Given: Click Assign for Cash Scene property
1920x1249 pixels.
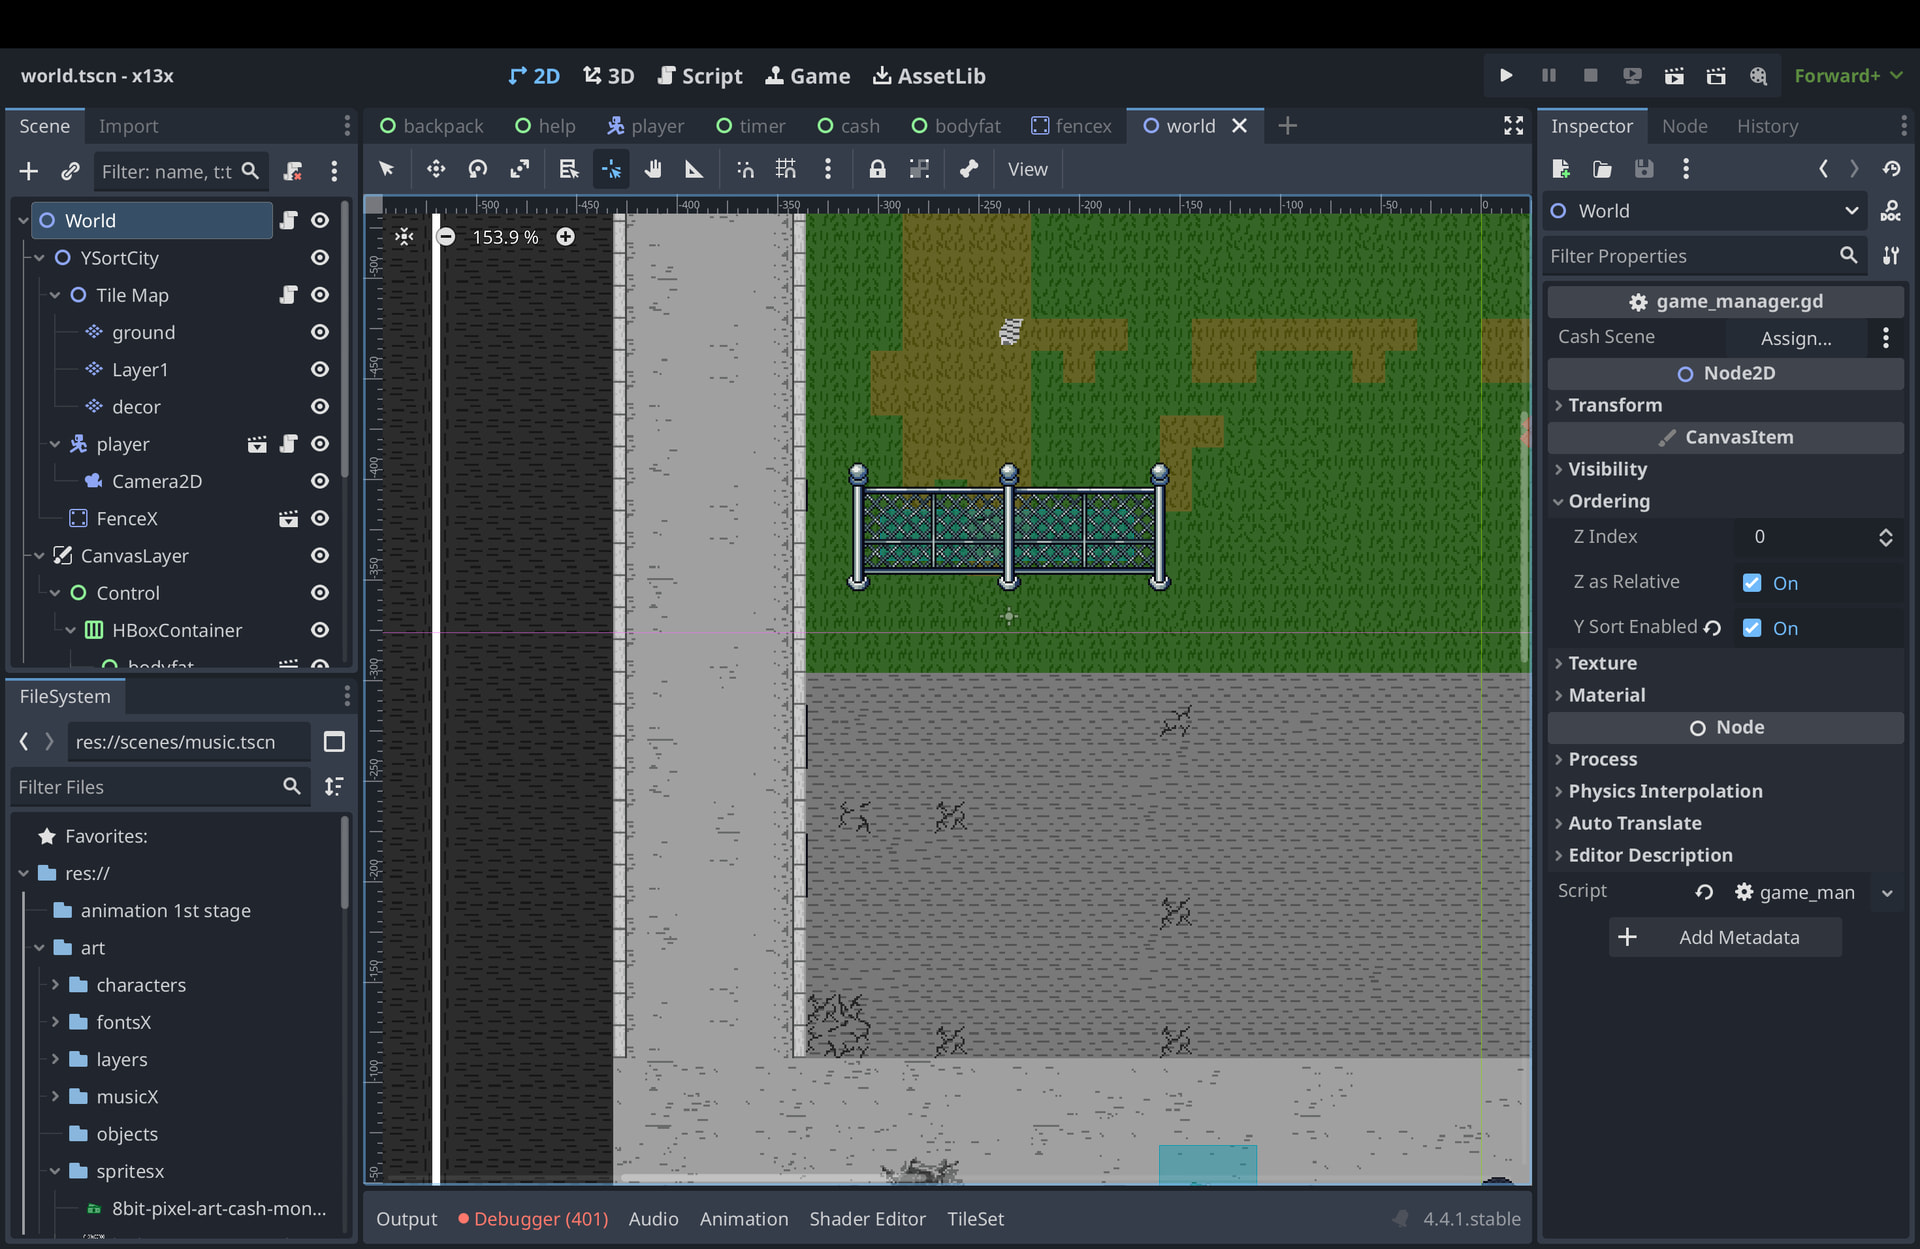Looking at the screenshot, I should pyautogui.click(x=1795, y=338).
